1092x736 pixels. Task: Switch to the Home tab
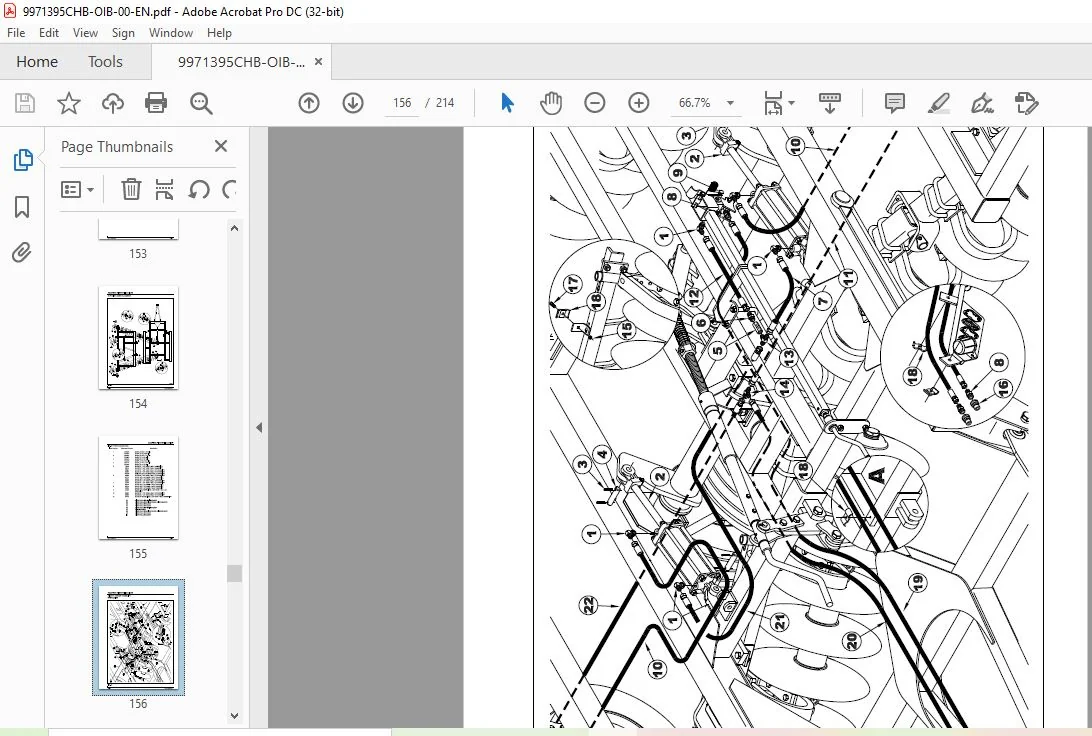tap(37, 62)
